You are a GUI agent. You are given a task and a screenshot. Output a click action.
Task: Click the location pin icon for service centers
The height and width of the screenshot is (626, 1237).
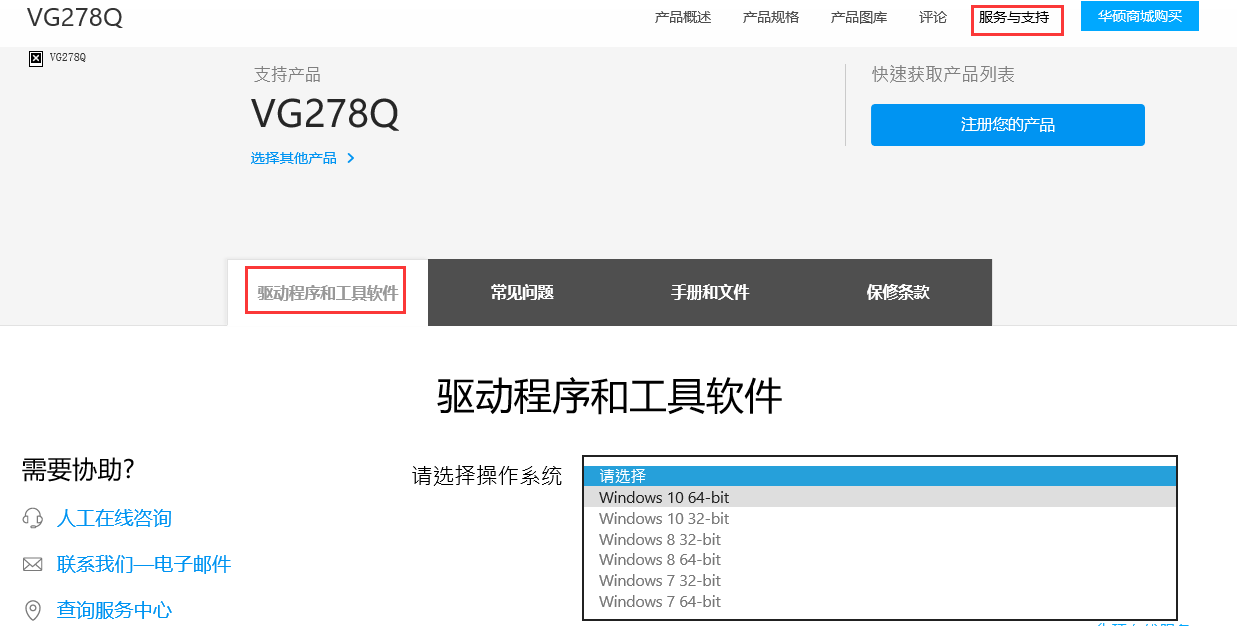point(33,610)
